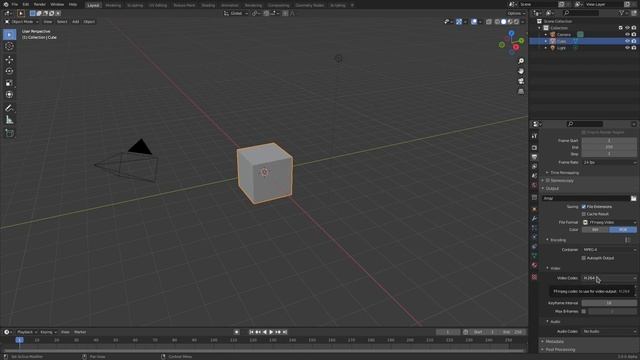This screenshot has height=360, width=640.
Task: Switch perspective/orthographic grid icon
Action: point(521,91)
